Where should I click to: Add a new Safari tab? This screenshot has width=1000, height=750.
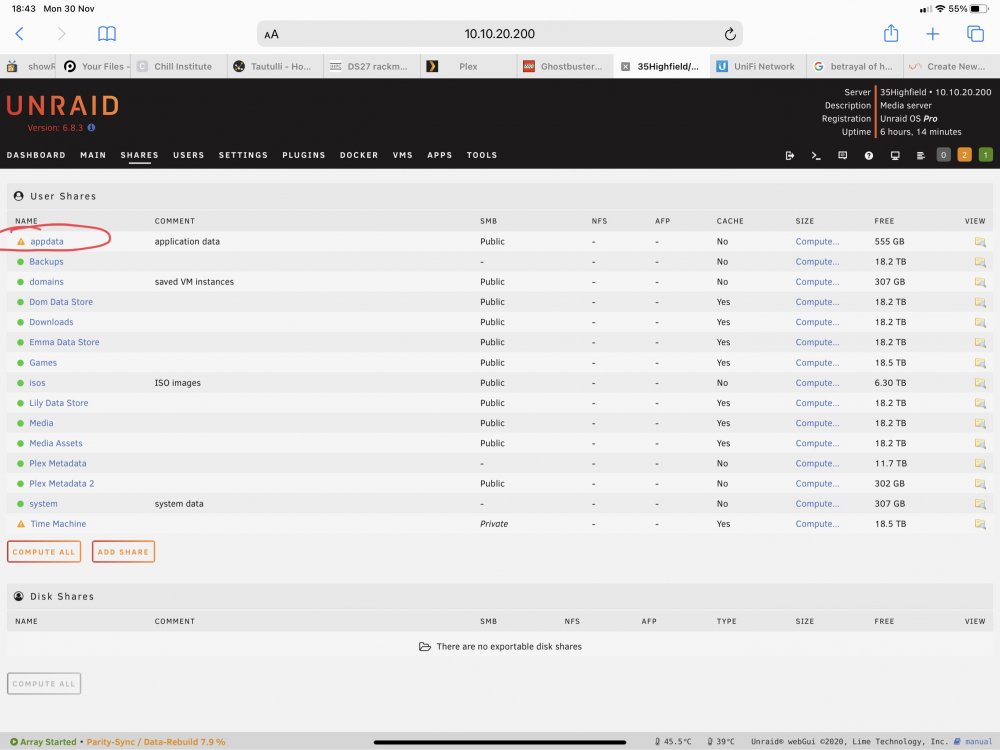932,34
